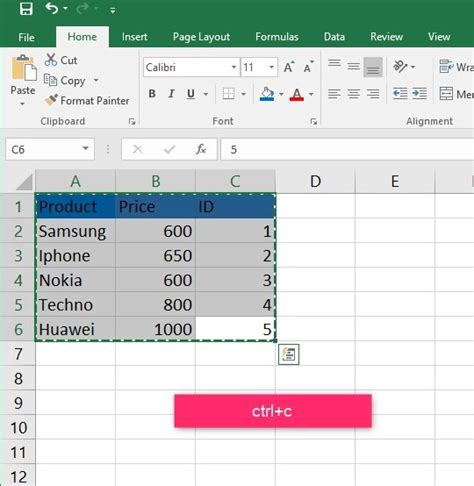The height and width of the screenshot is (486, 474).
Task: Toggle Italic formatting
Action: click(171, 94)
